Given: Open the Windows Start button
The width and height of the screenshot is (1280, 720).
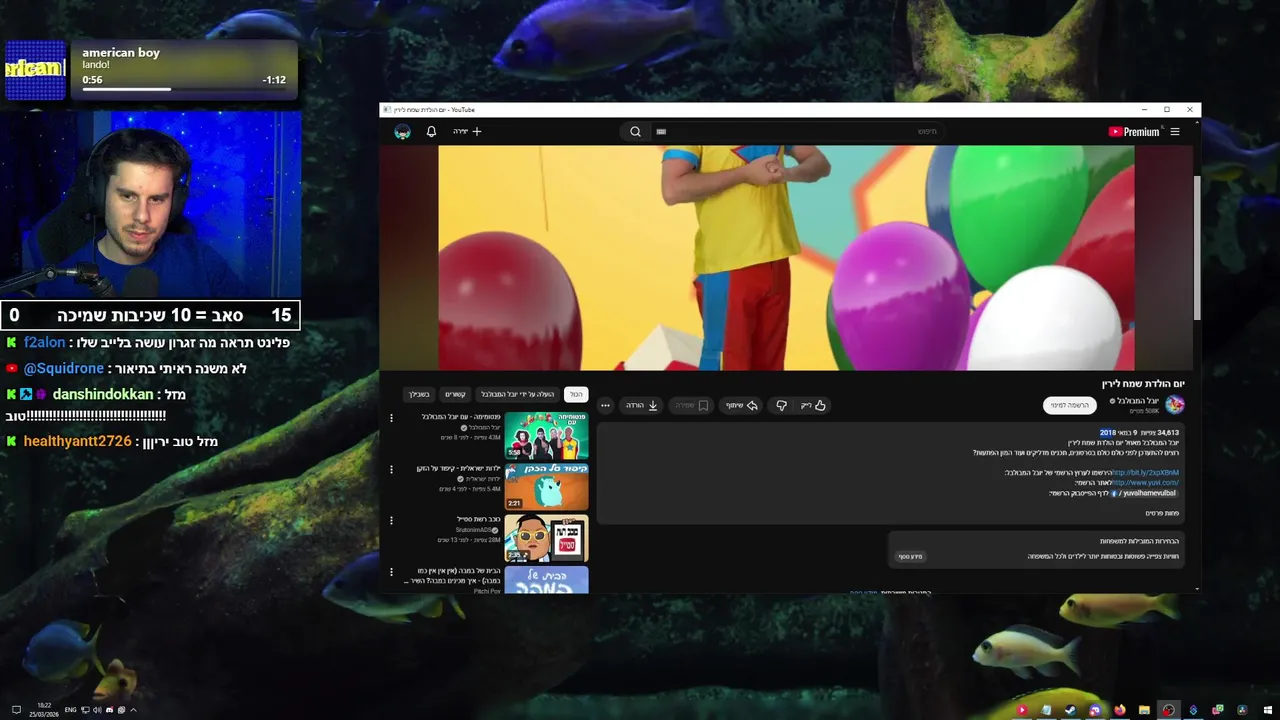Looking at the screenshot, I should 1266,710.
